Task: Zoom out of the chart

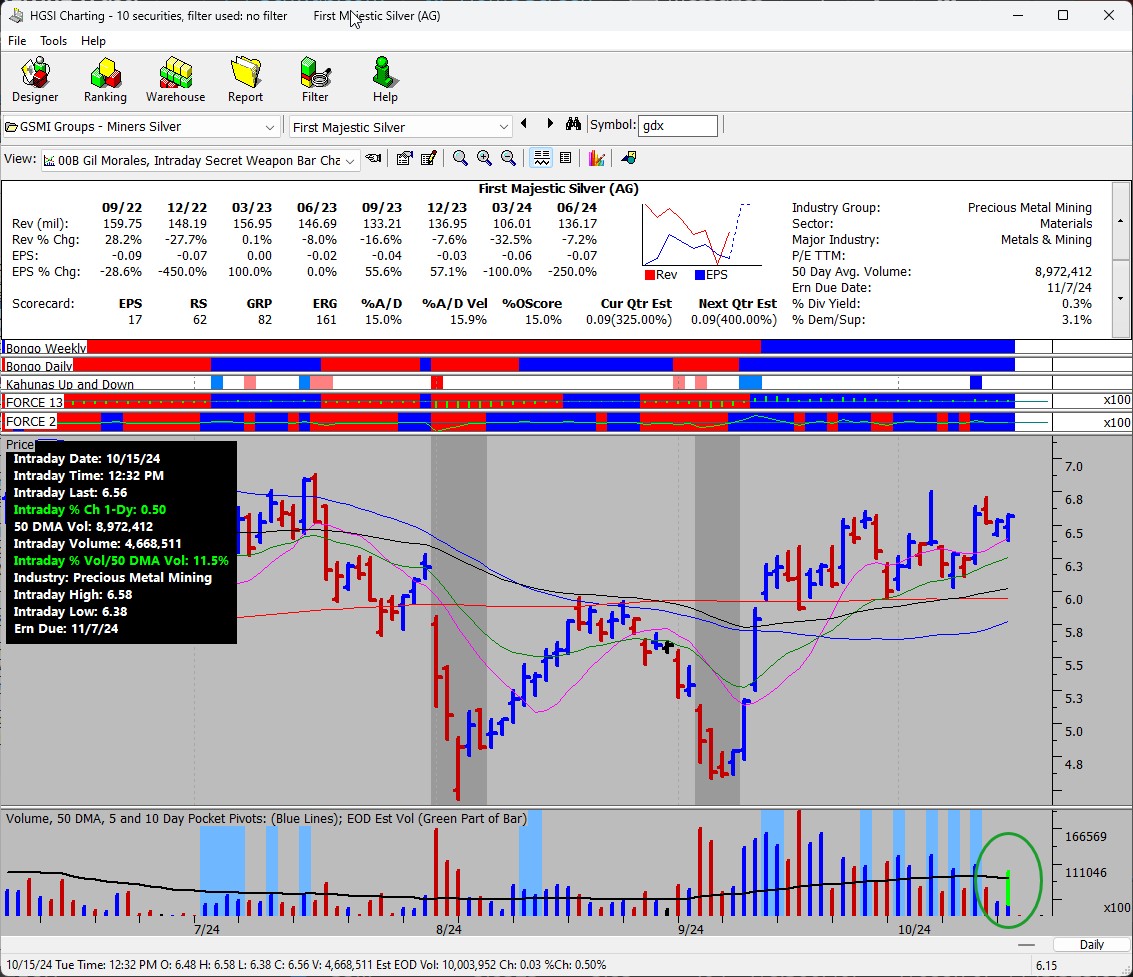Action: click(x=509, y=158)
